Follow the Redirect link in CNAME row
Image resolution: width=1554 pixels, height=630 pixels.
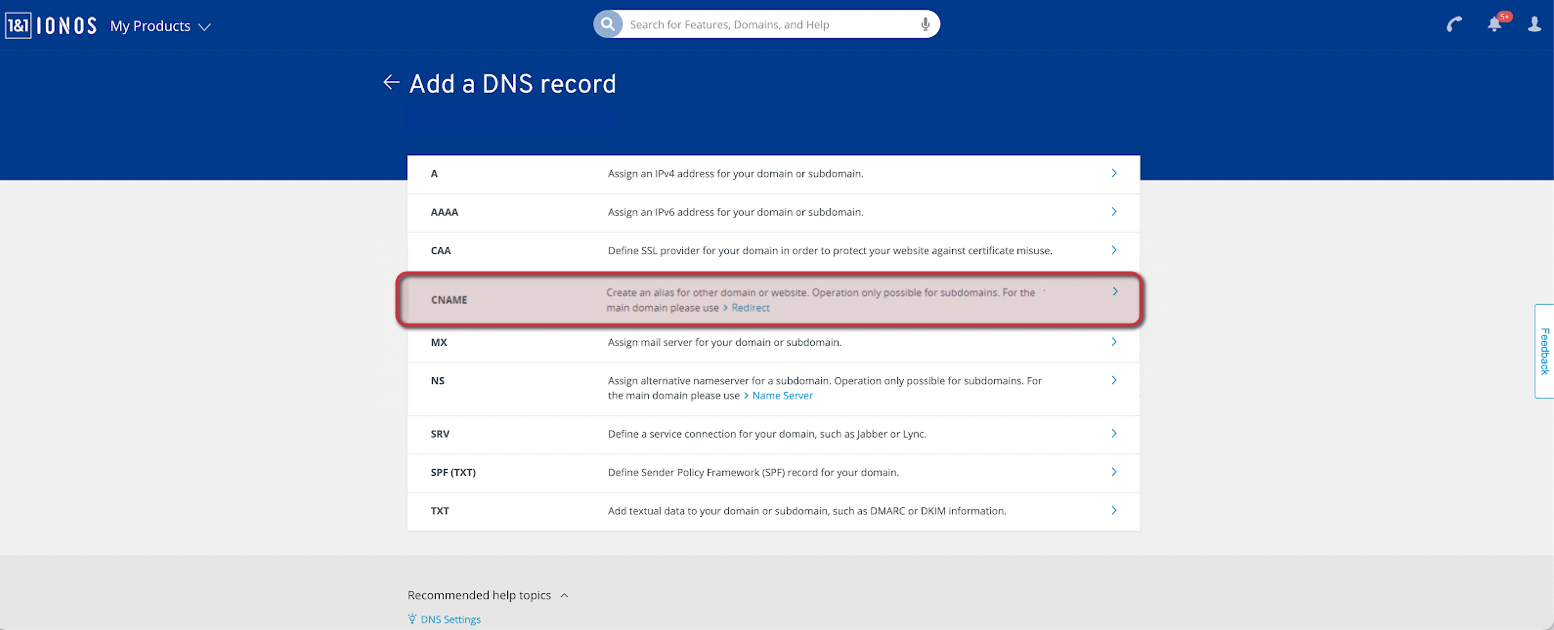pos(750,308)
